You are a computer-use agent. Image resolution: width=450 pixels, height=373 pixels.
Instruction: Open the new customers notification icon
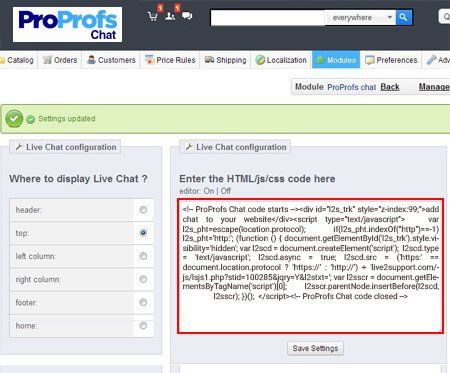tap(170, 16)
